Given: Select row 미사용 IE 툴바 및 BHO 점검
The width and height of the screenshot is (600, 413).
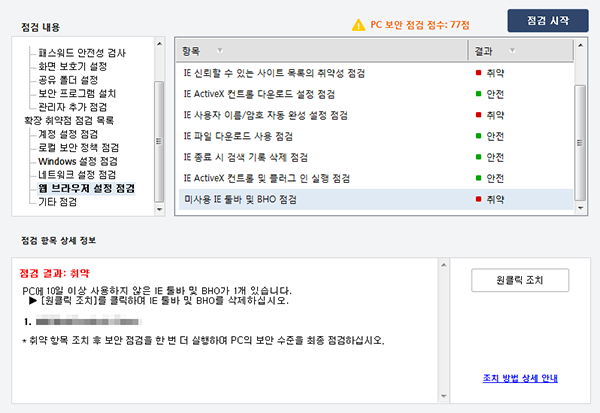Looking at the screenshot, I should click(x=376, y=199).
